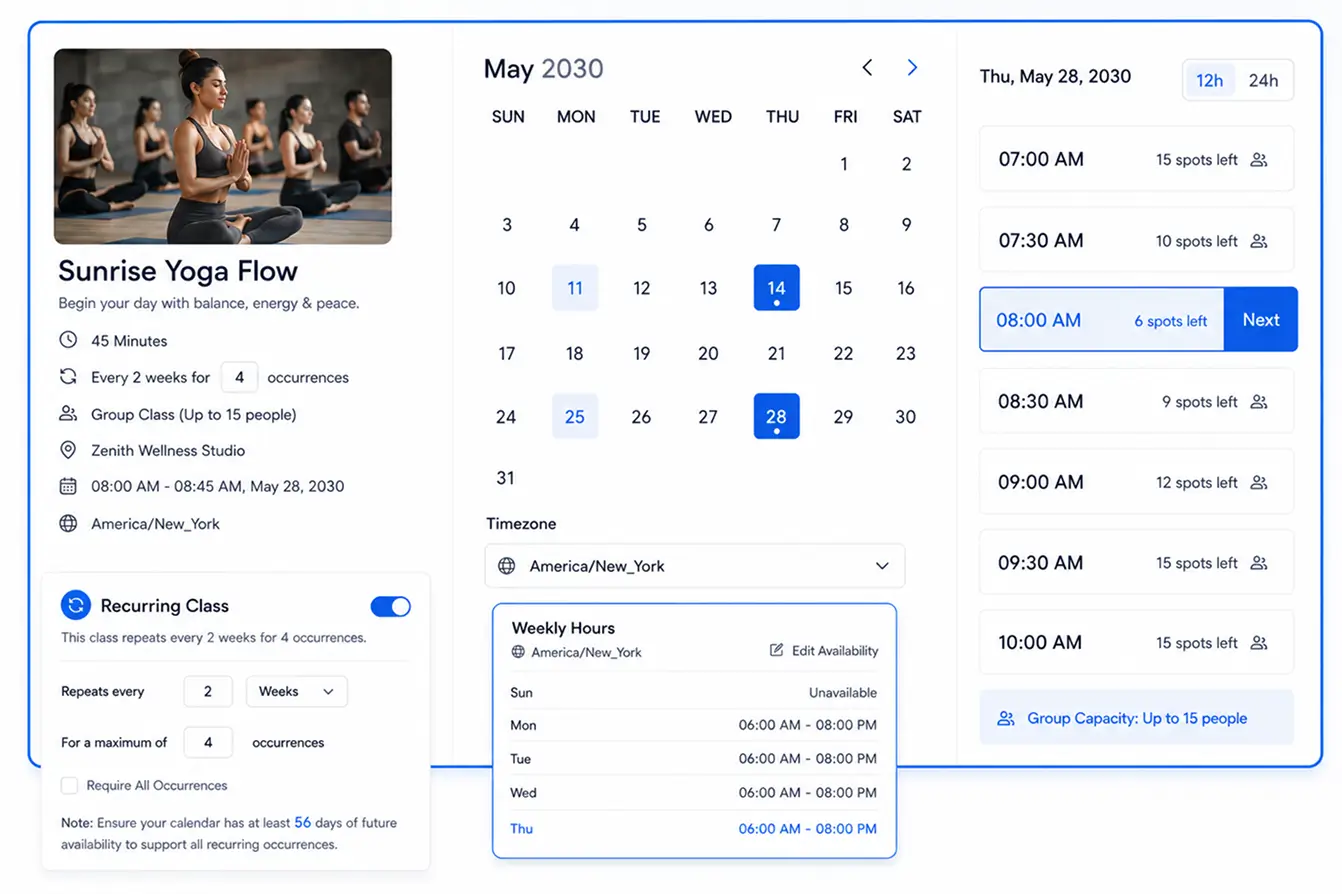Click the repeat icon beside Every 2 weeks
Viewport: 1342px width, 894px height.
[68, 377]
